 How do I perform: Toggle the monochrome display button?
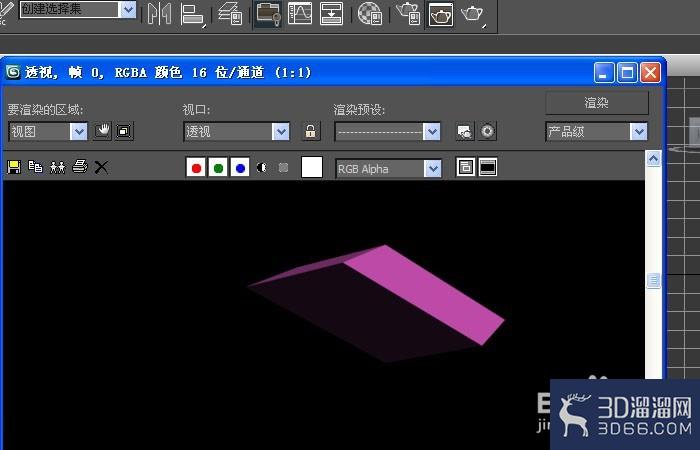283,167
